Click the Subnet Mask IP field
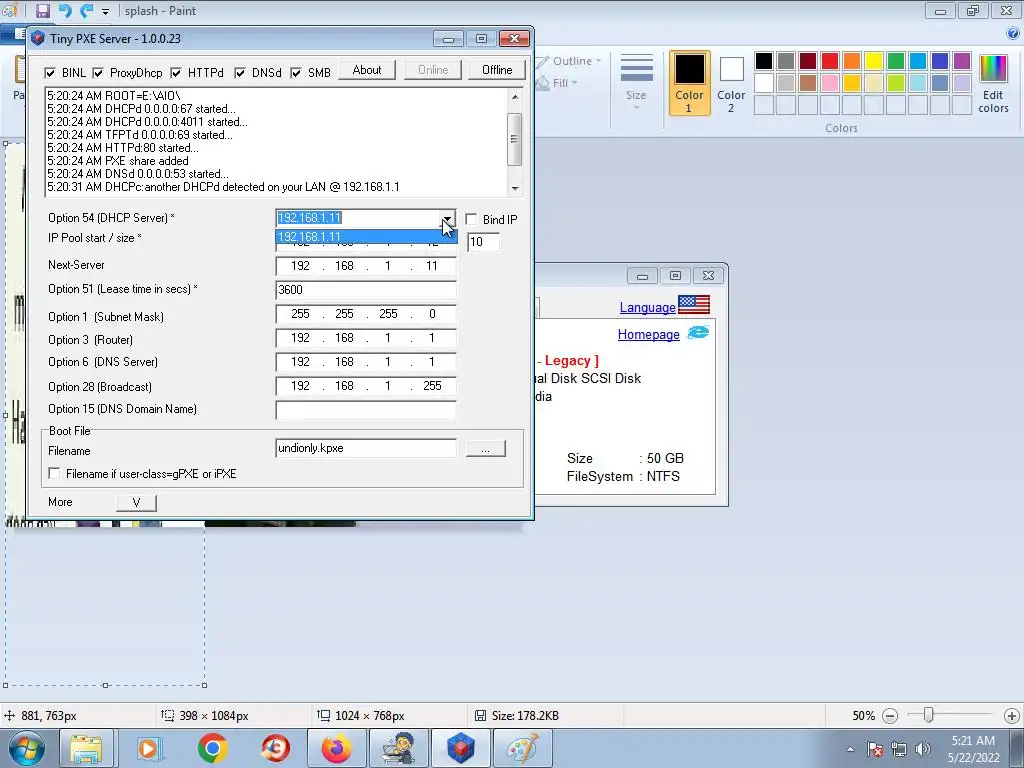 [x=366, y=314]
